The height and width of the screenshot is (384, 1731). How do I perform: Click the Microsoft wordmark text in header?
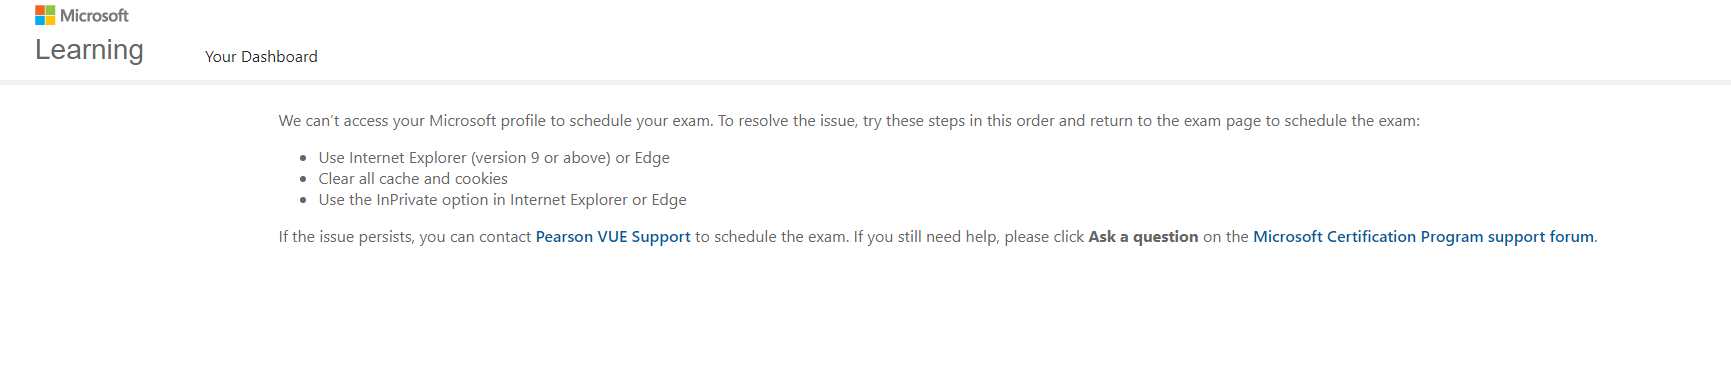pos(94,16)
